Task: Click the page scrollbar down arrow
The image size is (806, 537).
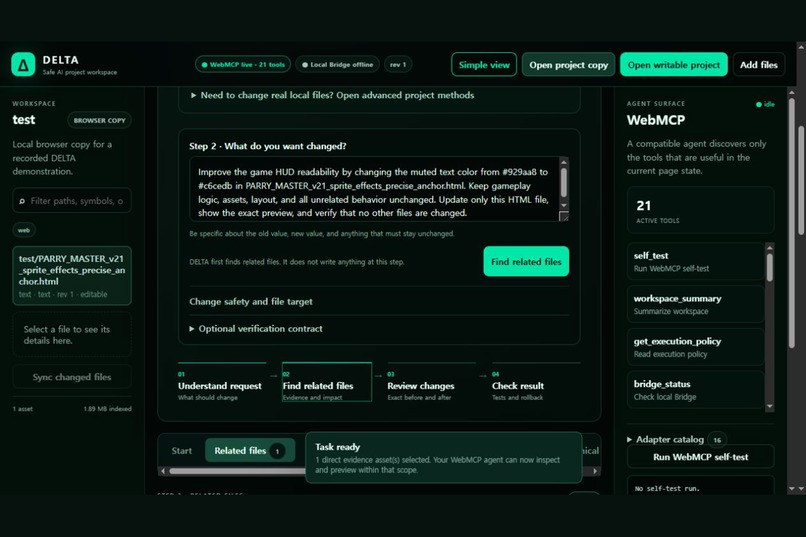Action: coord(801,489)
